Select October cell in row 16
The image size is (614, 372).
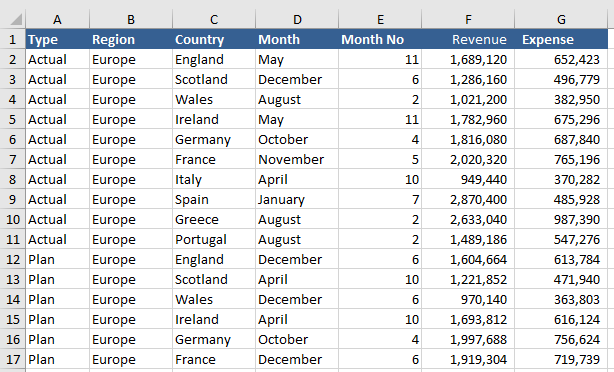297,339
